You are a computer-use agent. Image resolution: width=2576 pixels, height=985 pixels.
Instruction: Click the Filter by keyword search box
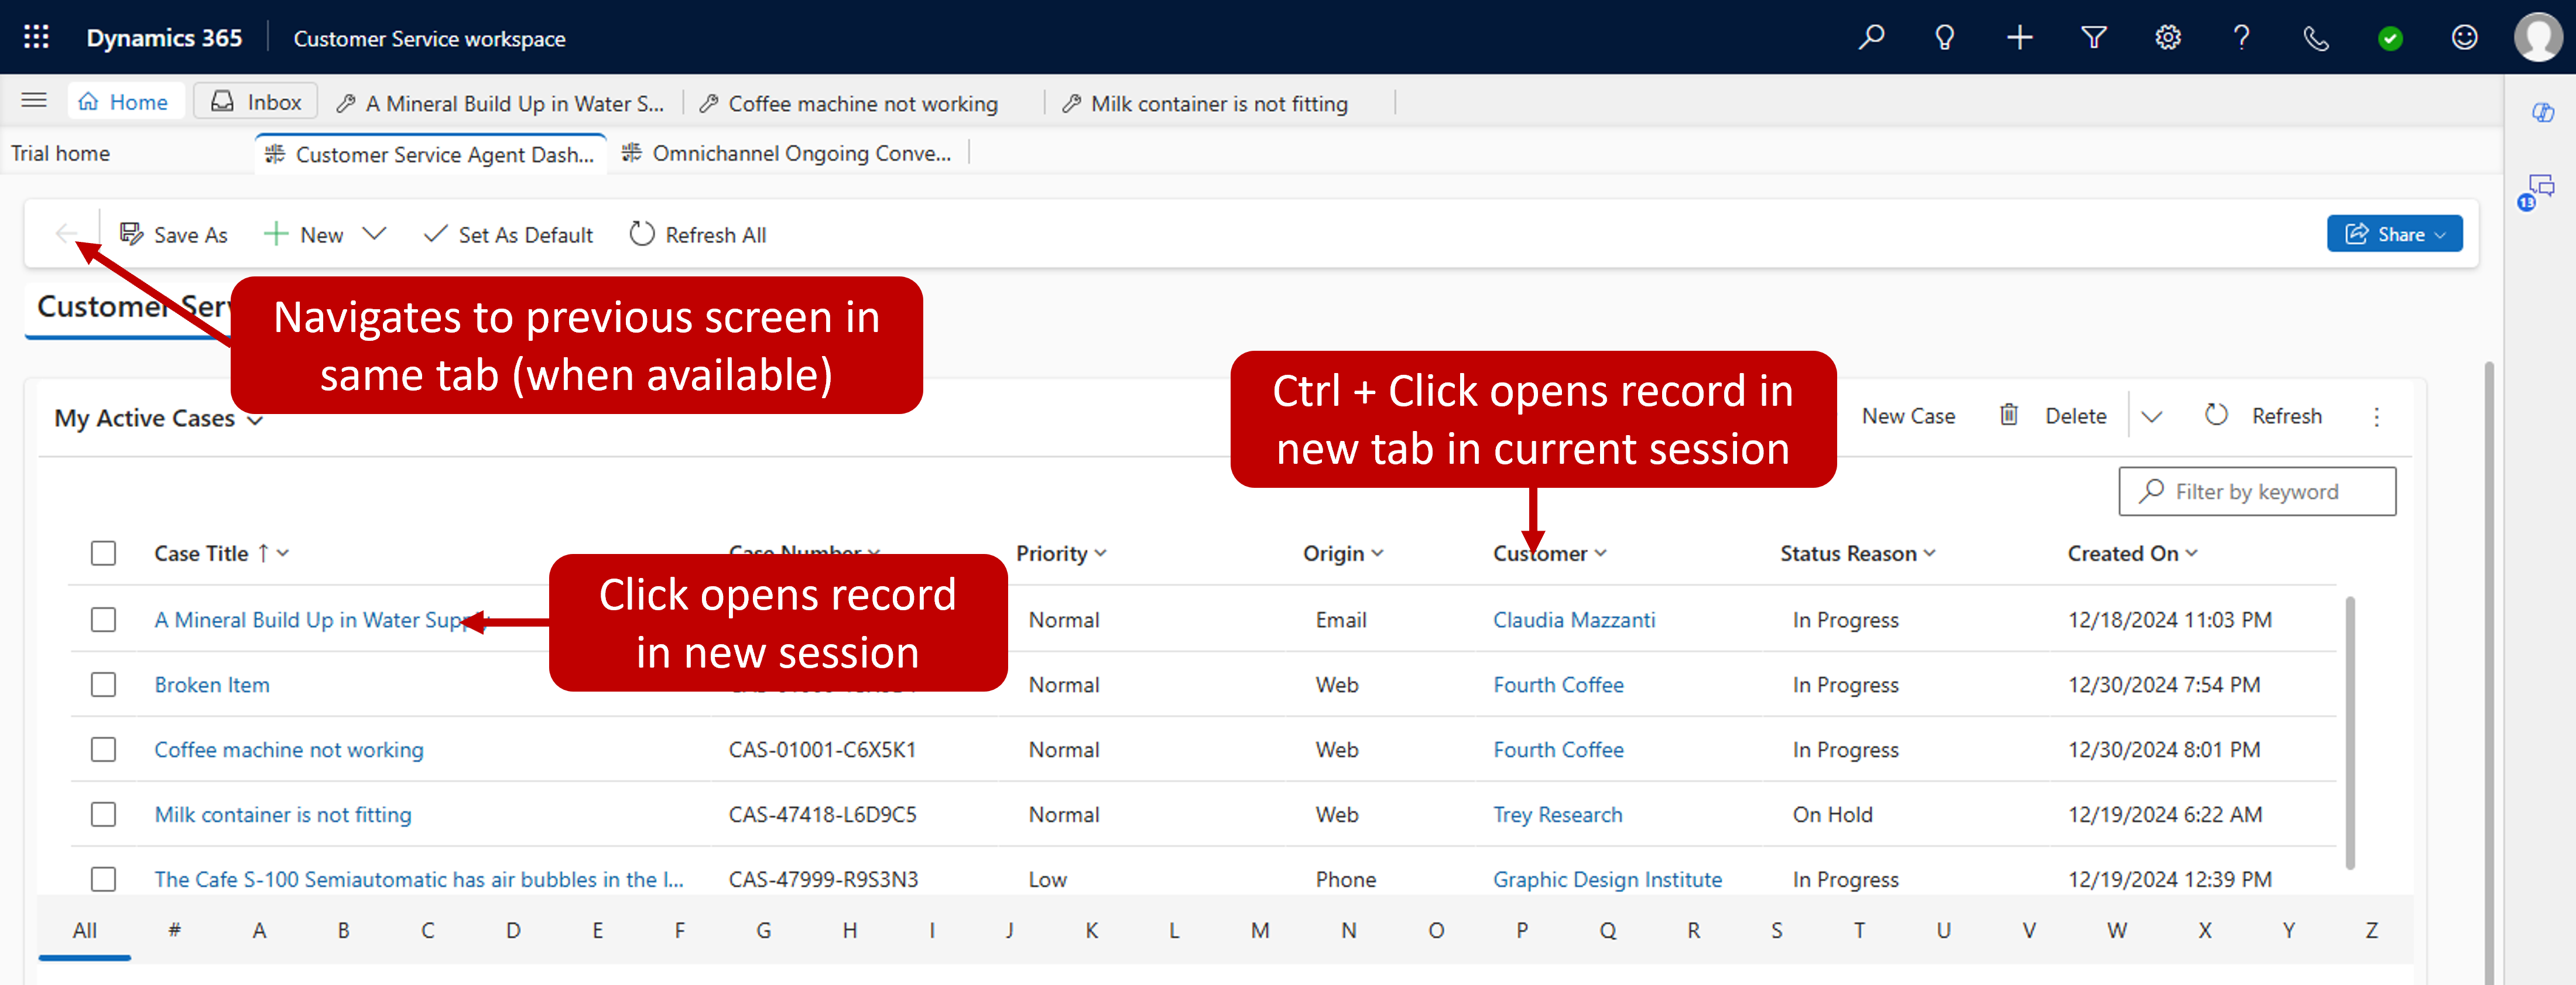click(x=2256, y=491)
